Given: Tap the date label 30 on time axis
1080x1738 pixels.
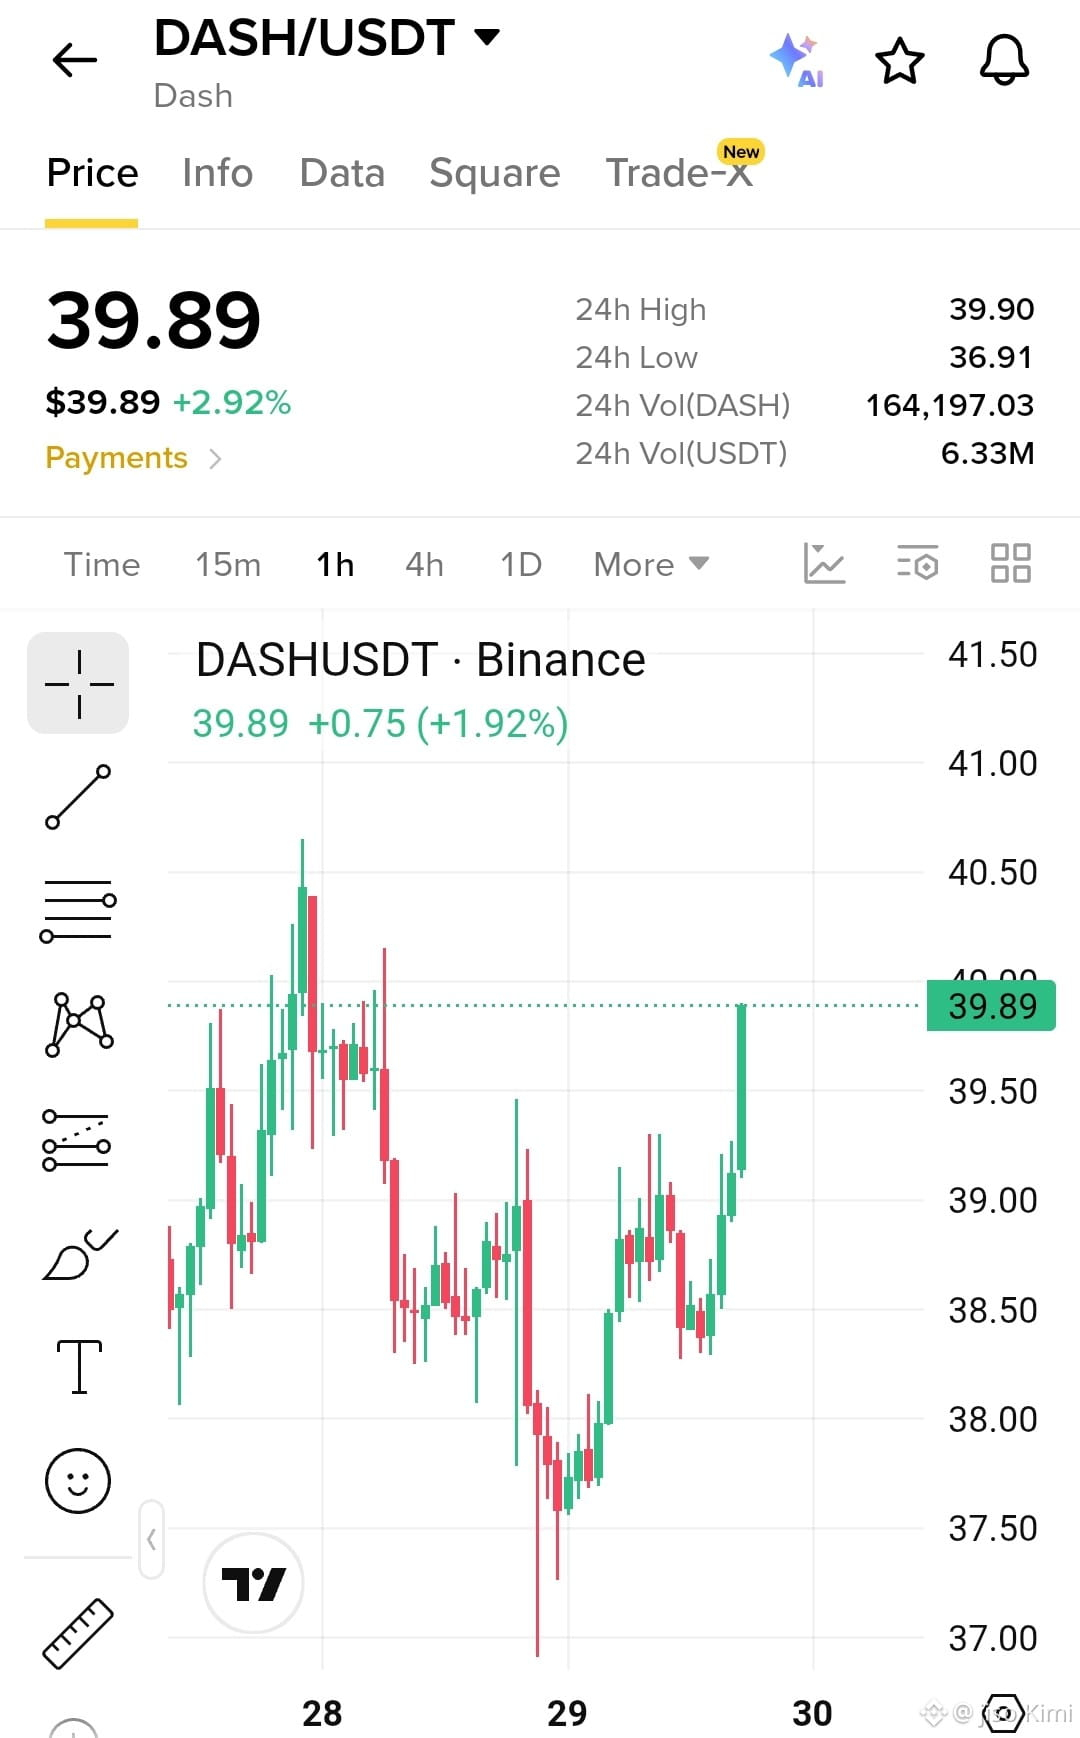Looking at the screenshot, I should click(x=812, y=1713).
